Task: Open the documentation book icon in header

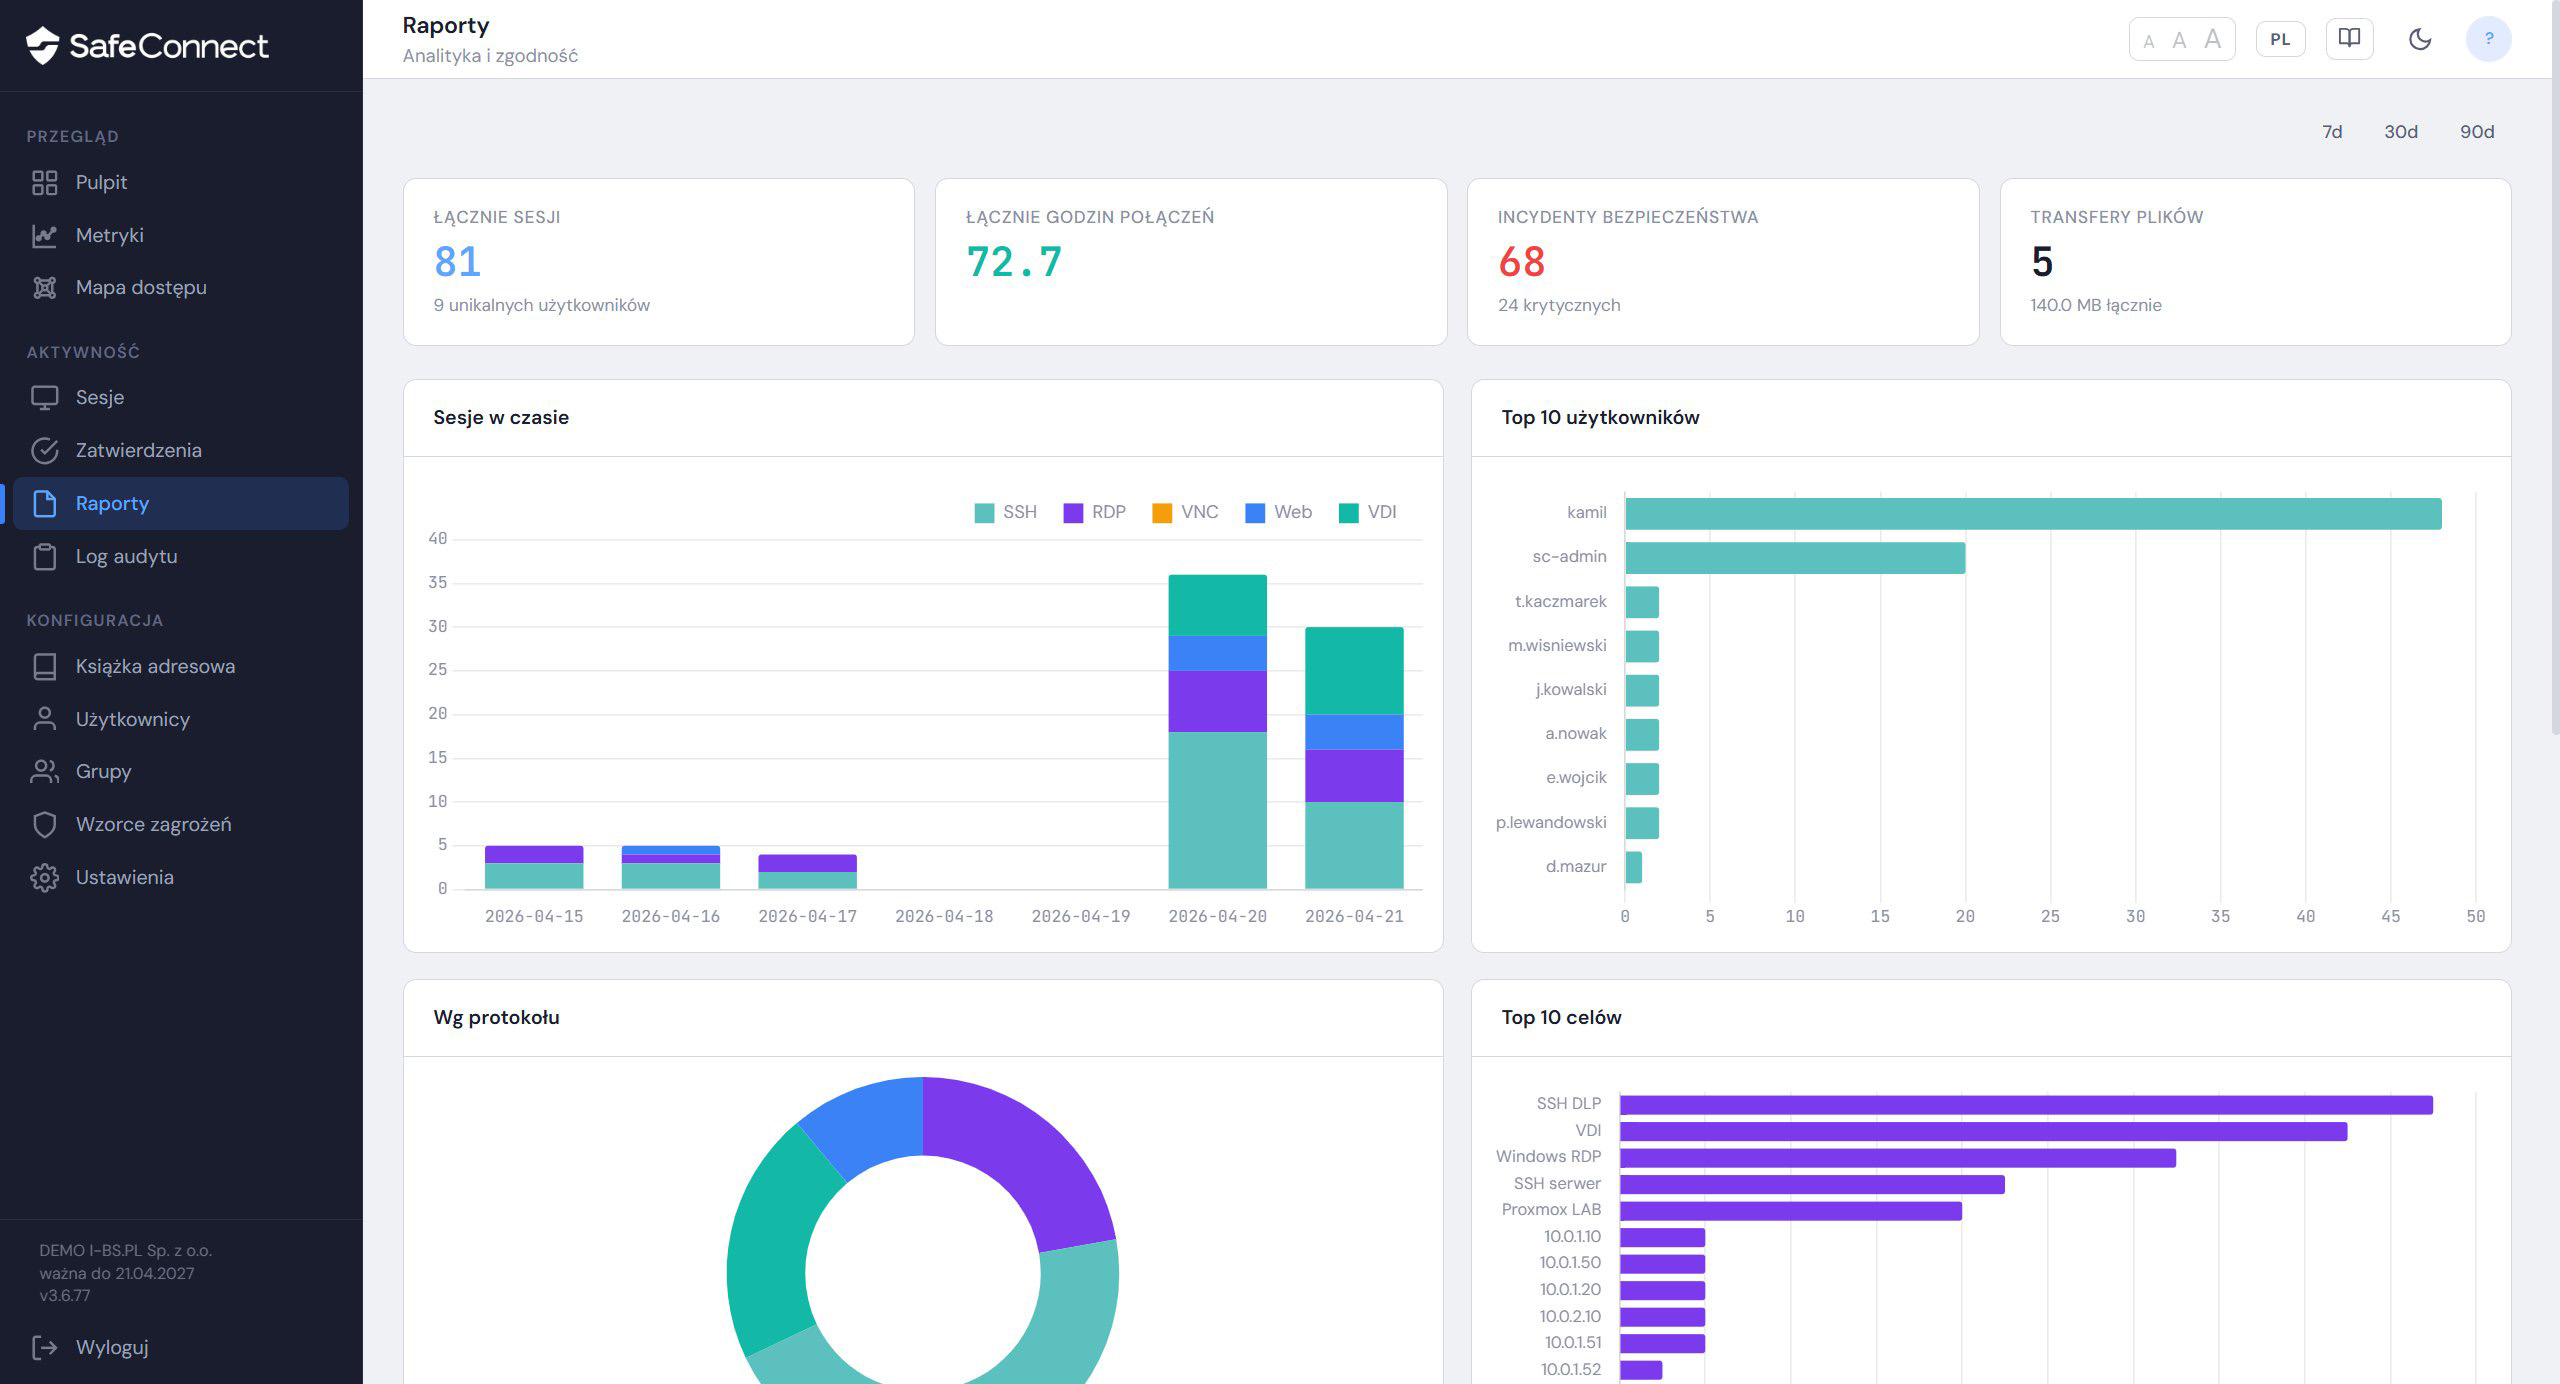Action: 2349,39
